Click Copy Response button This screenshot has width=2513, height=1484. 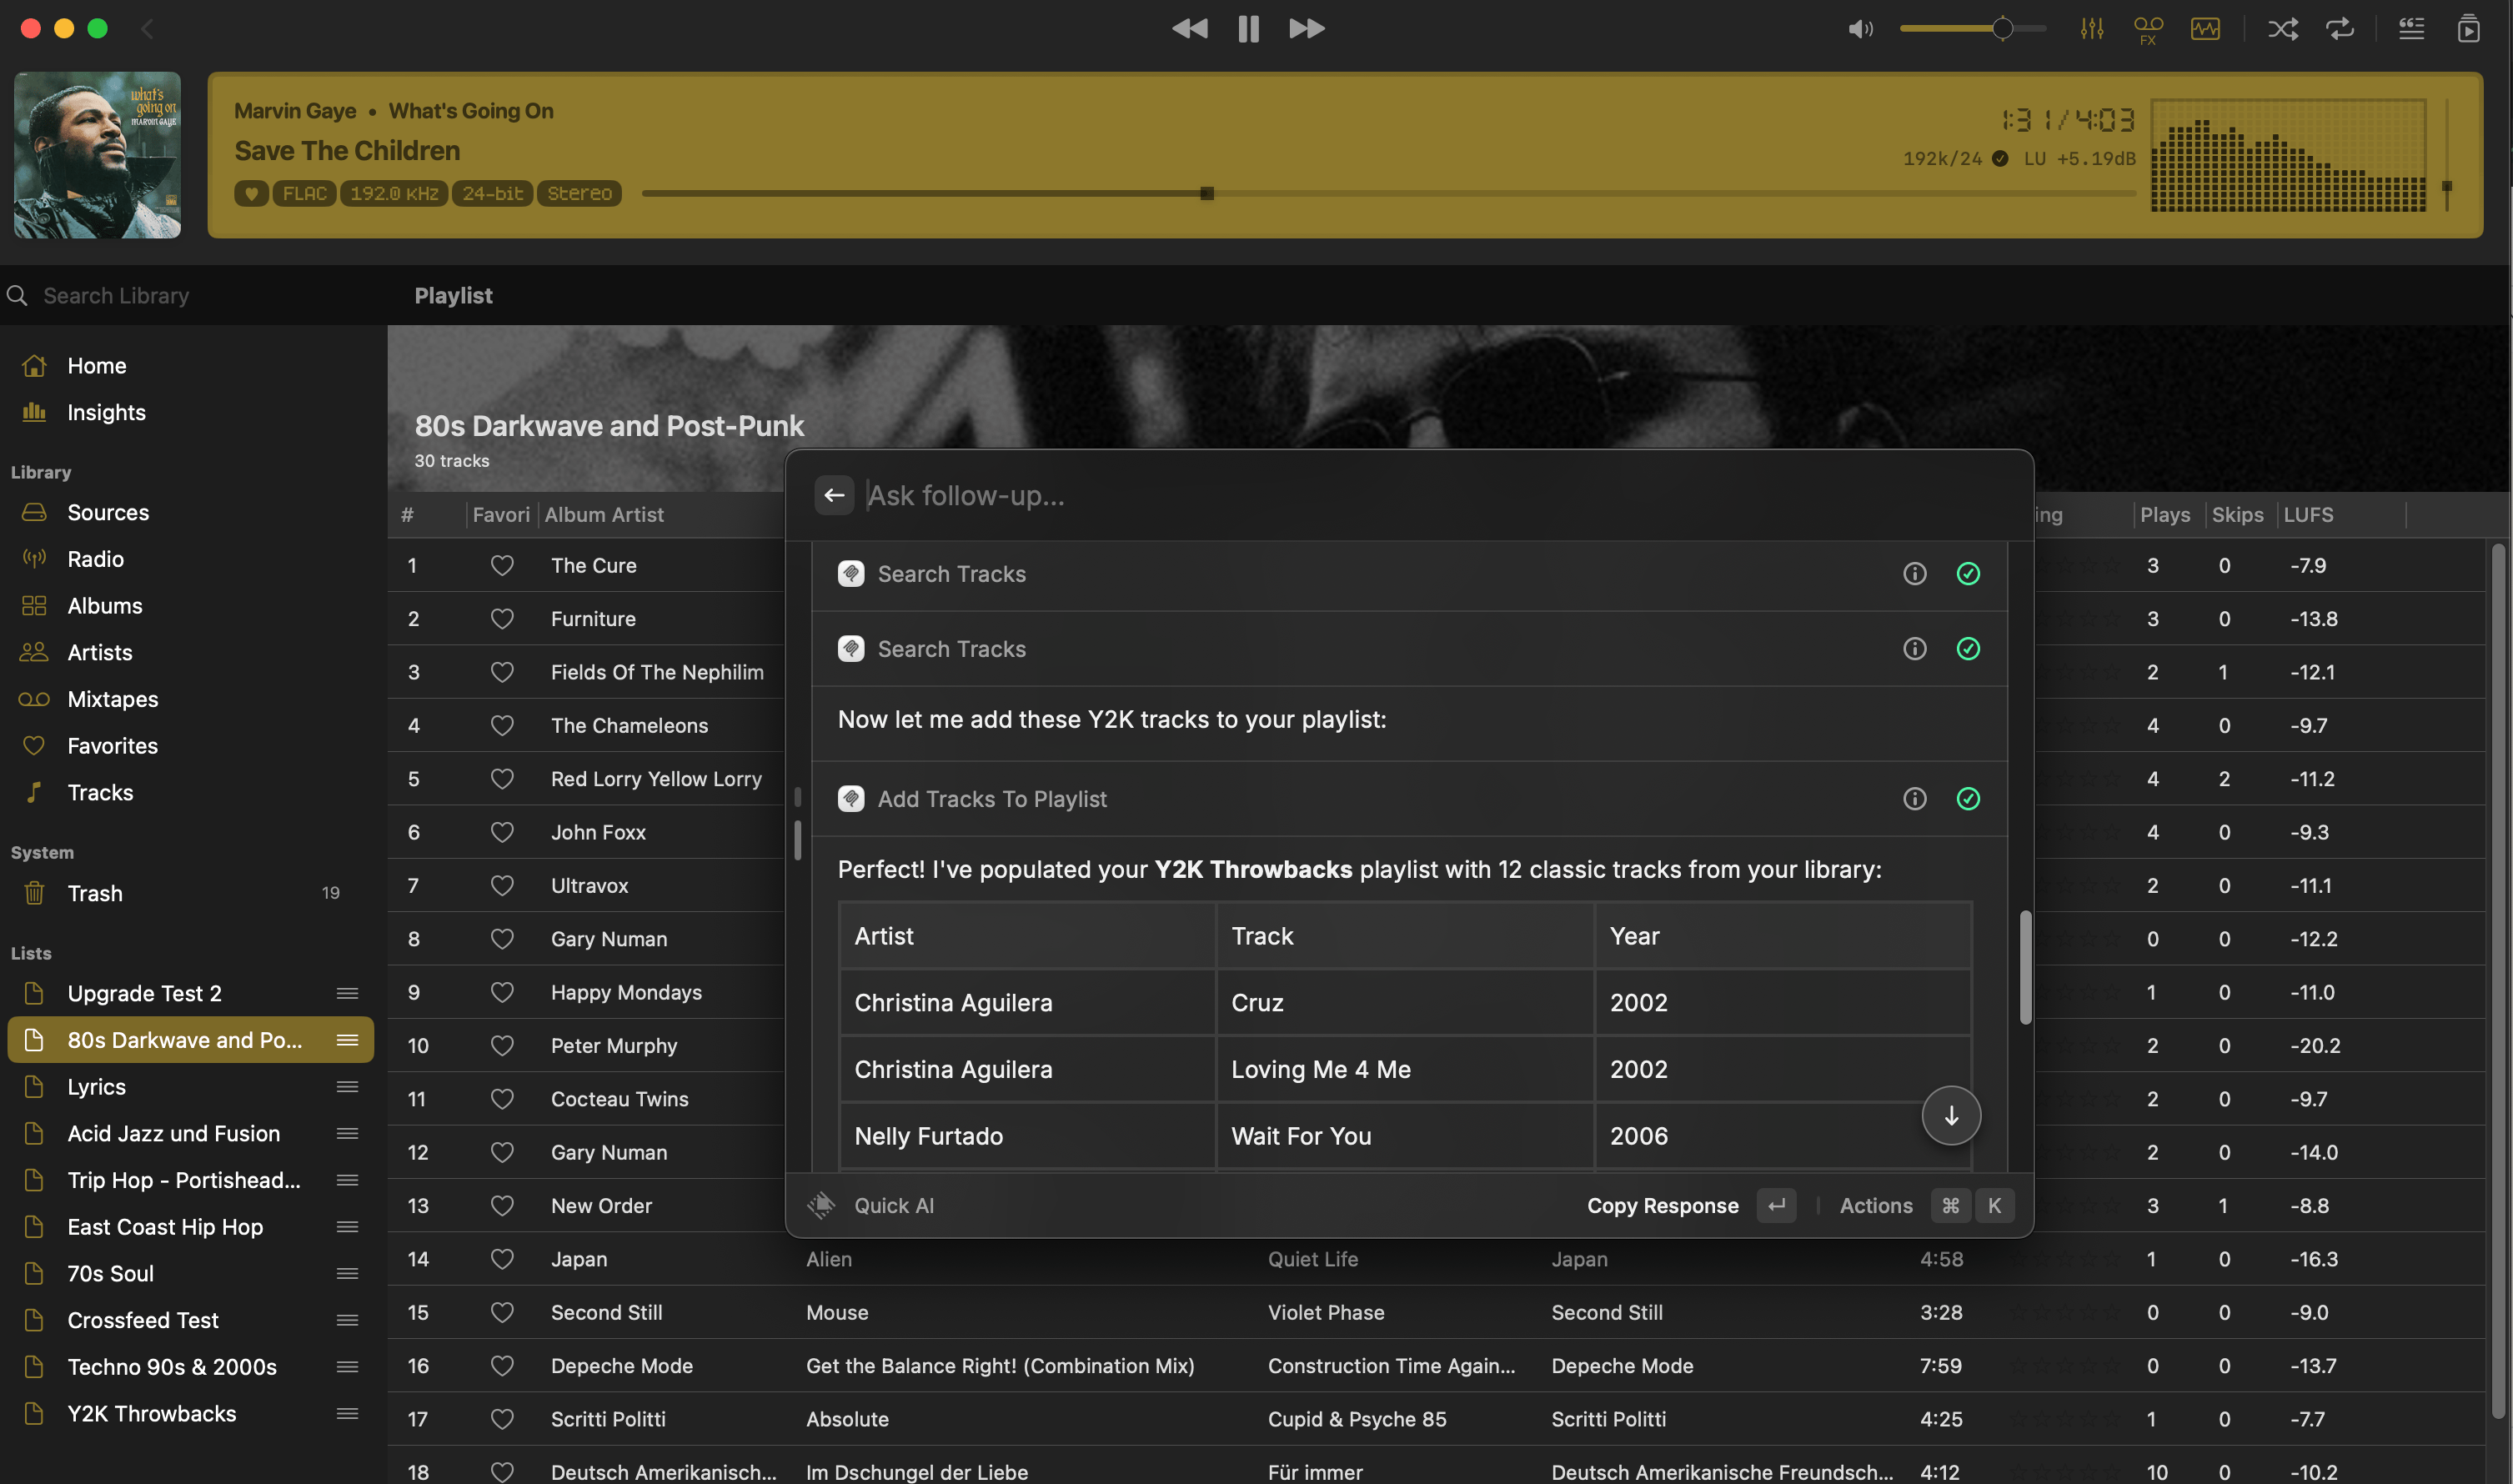point(1662,1205)
